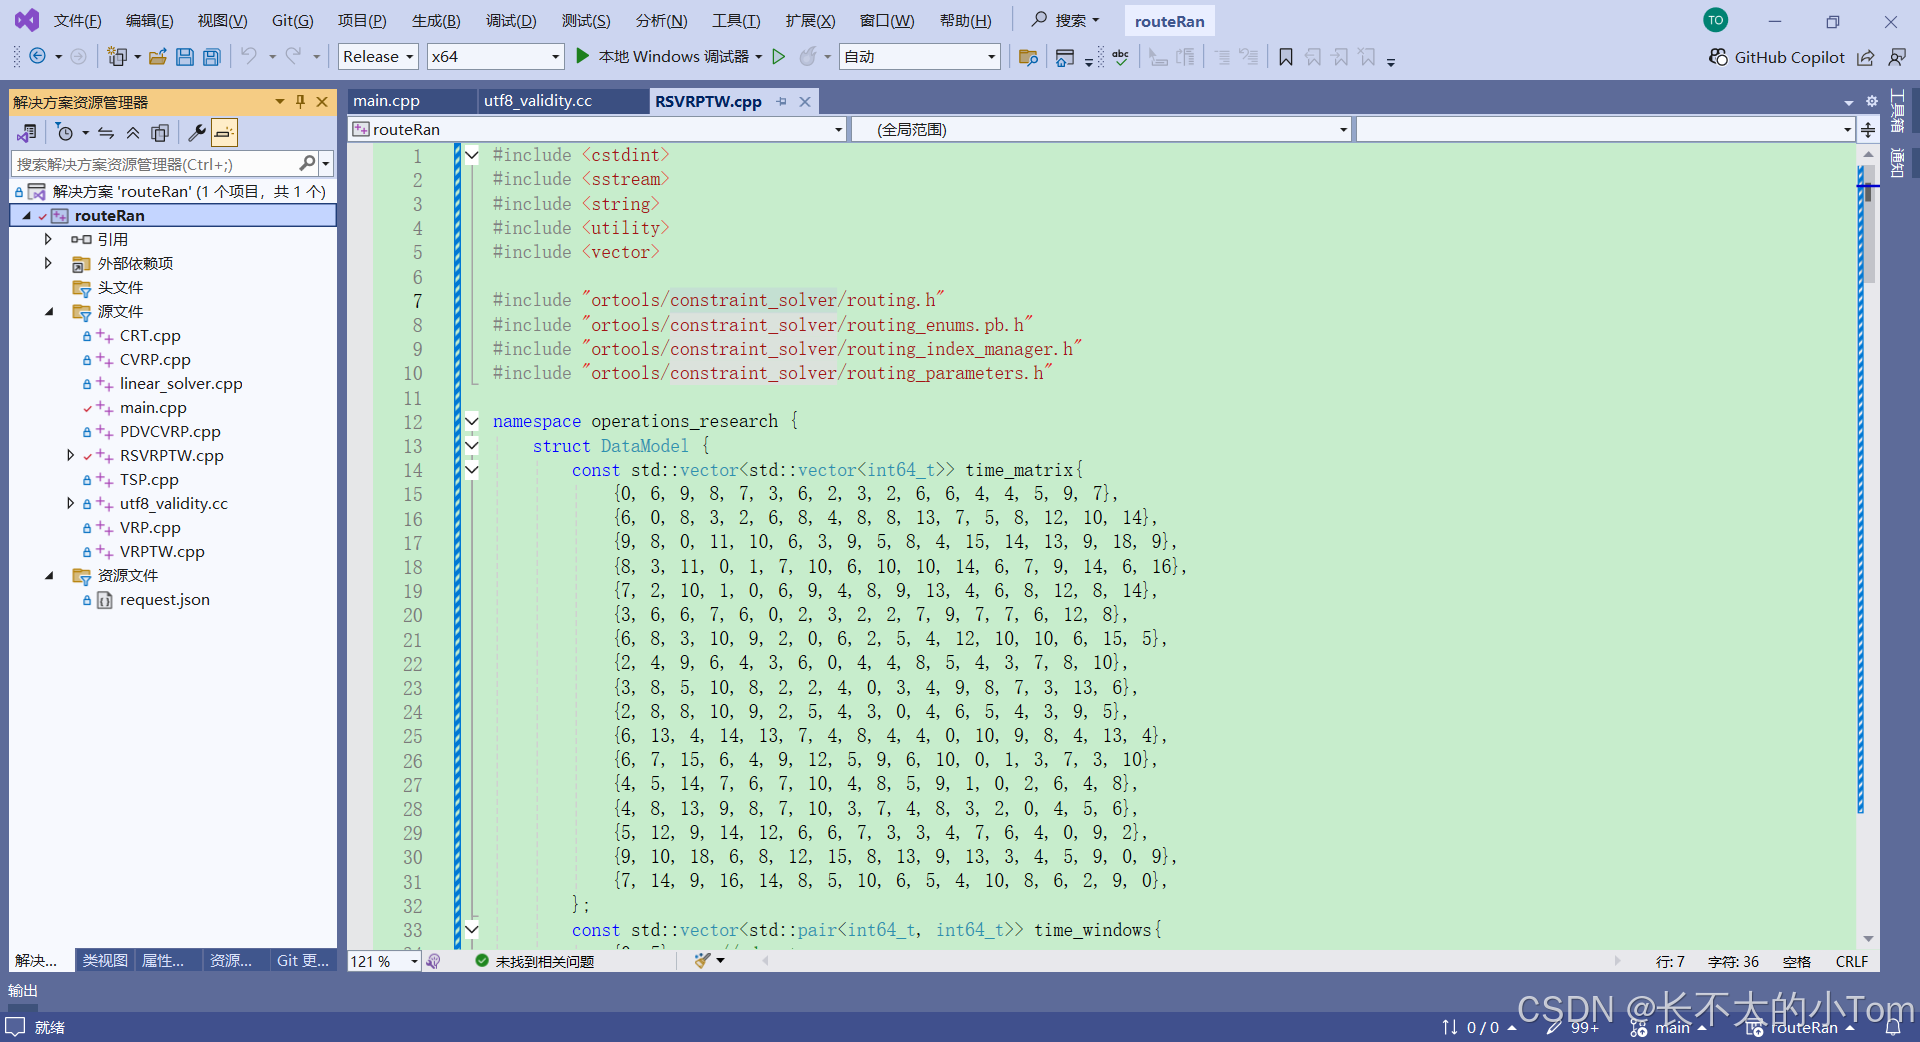Adjust the 121% editor zoom control
The height and width of the screenshot is (1042, 1920).
click(x=383, y=961)
